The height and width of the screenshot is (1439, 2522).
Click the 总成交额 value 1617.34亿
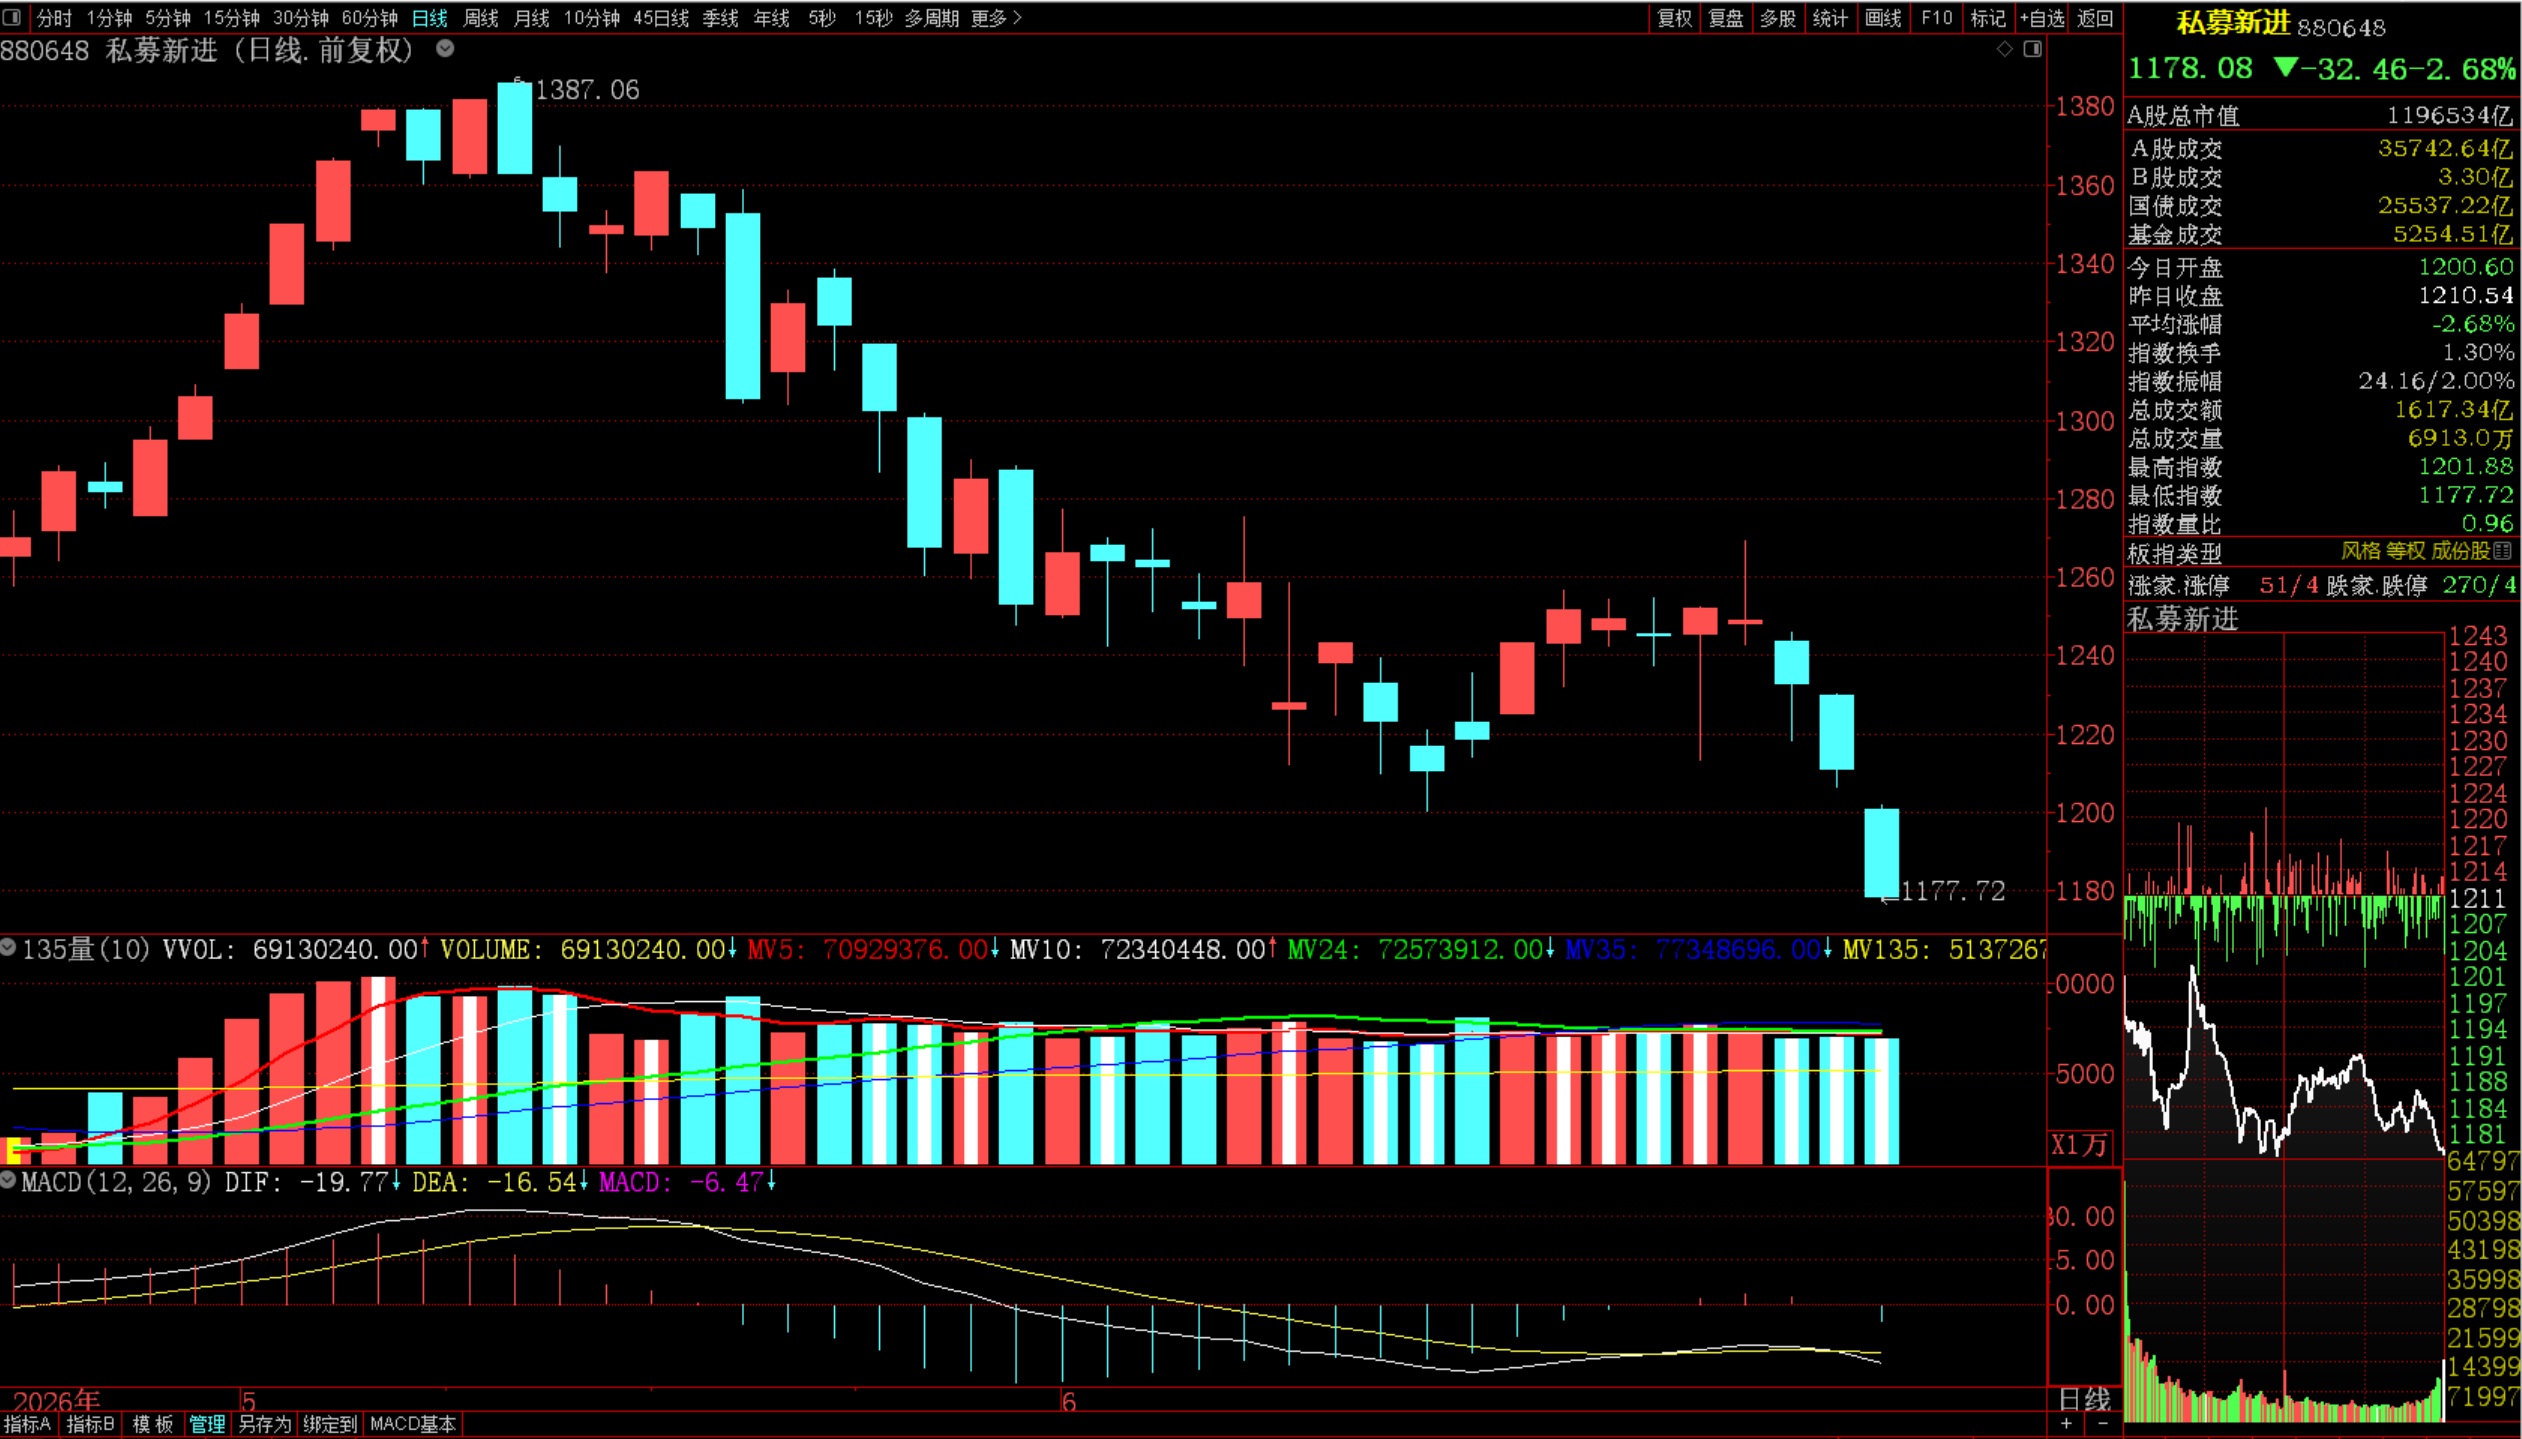click(2453, 410)
